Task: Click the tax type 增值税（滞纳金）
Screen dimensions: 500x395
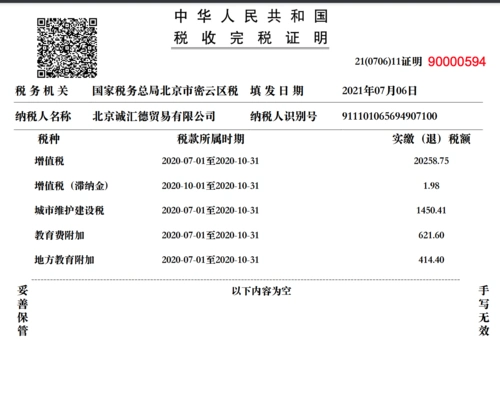Action: (x=72, y=186)
